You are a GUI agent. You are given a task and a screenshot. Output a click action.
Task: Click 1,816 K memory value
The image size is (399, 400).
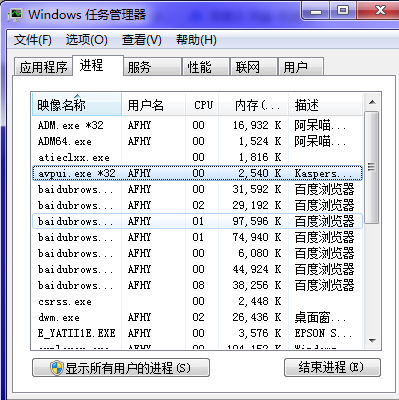[260, 157]
